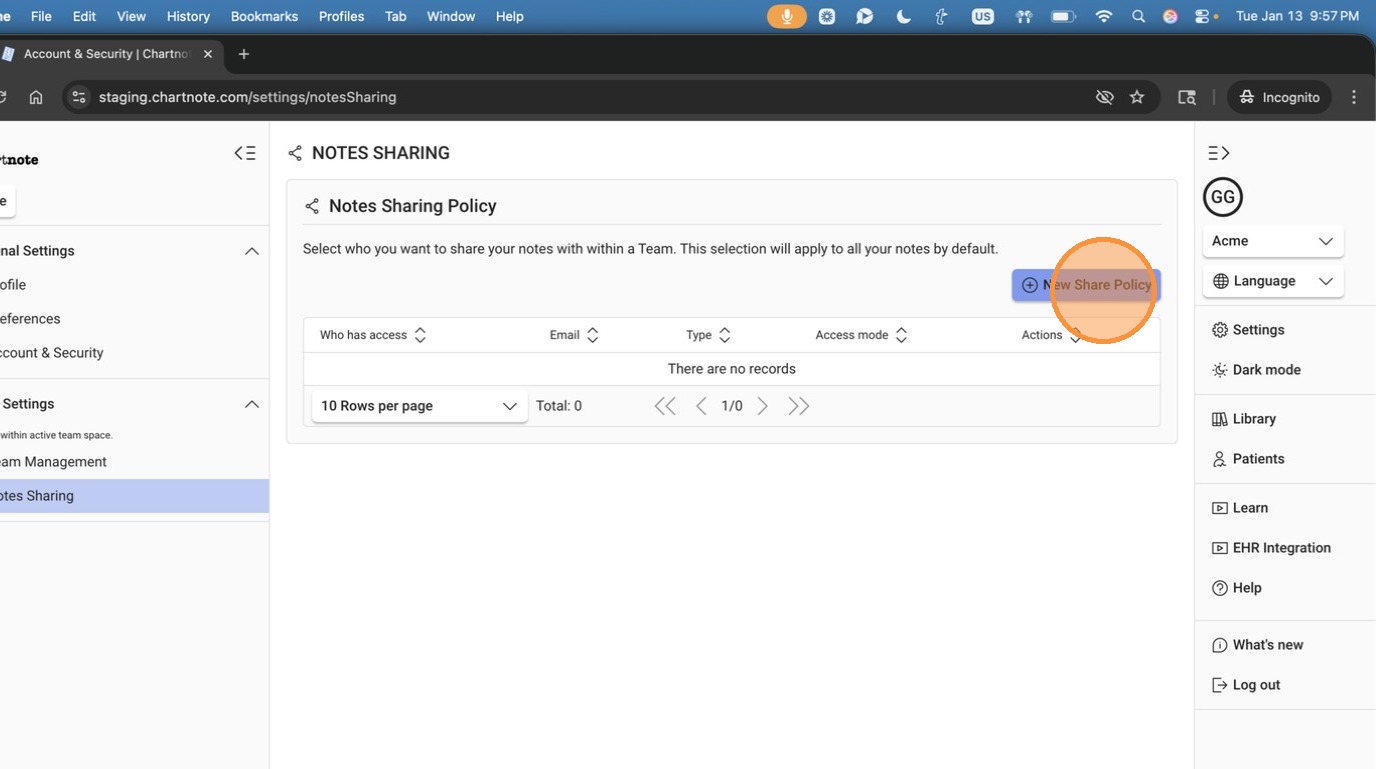1376x769 pixels.
Task: Bookmark this page with star icon
Action: 1137,97
